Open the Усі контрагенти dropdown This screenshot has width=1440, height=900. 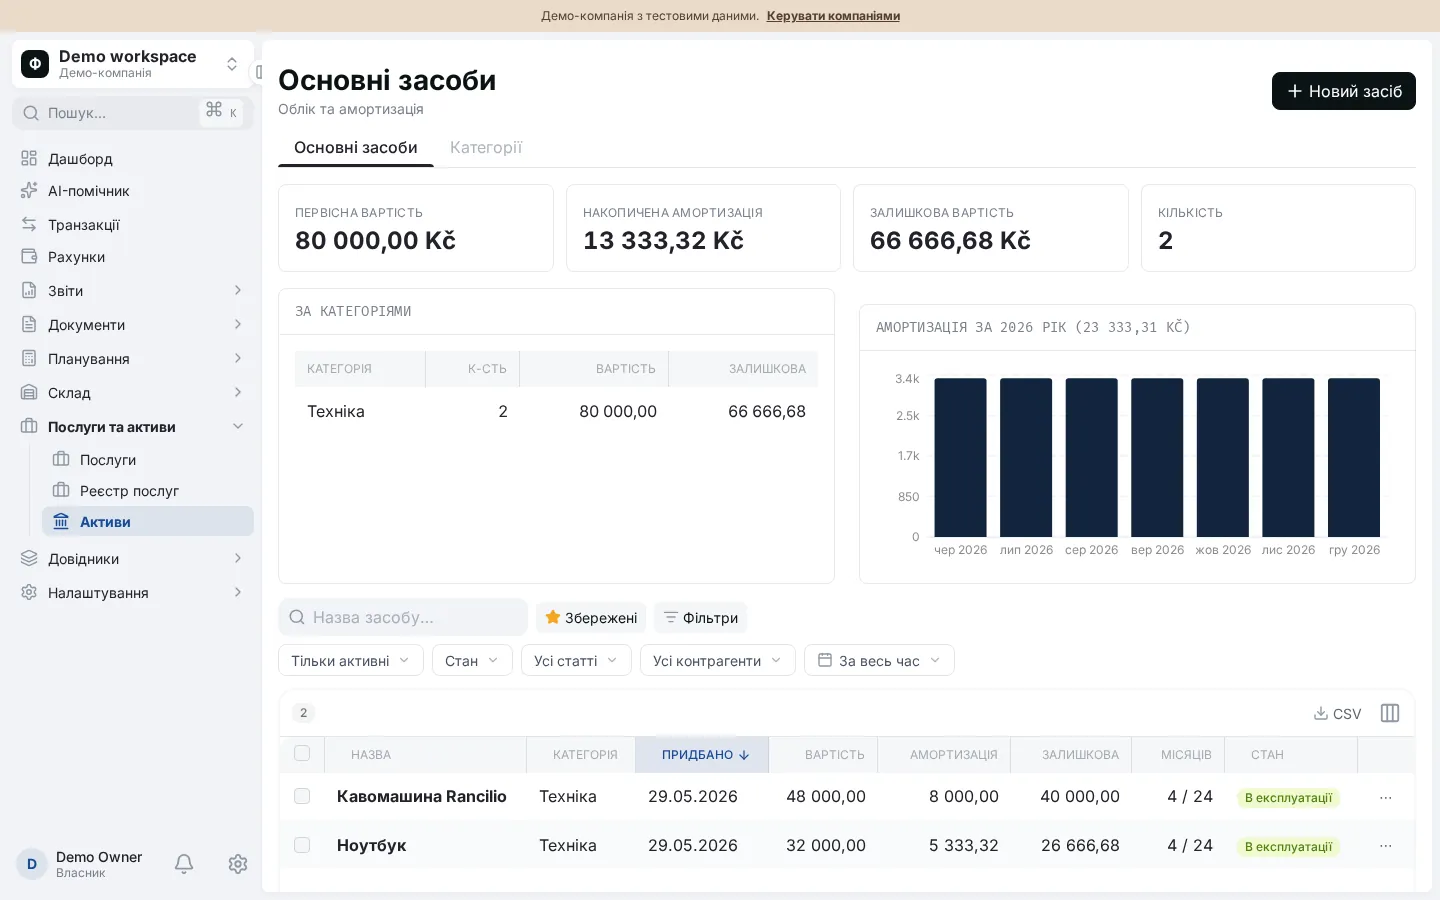[718, 660]
